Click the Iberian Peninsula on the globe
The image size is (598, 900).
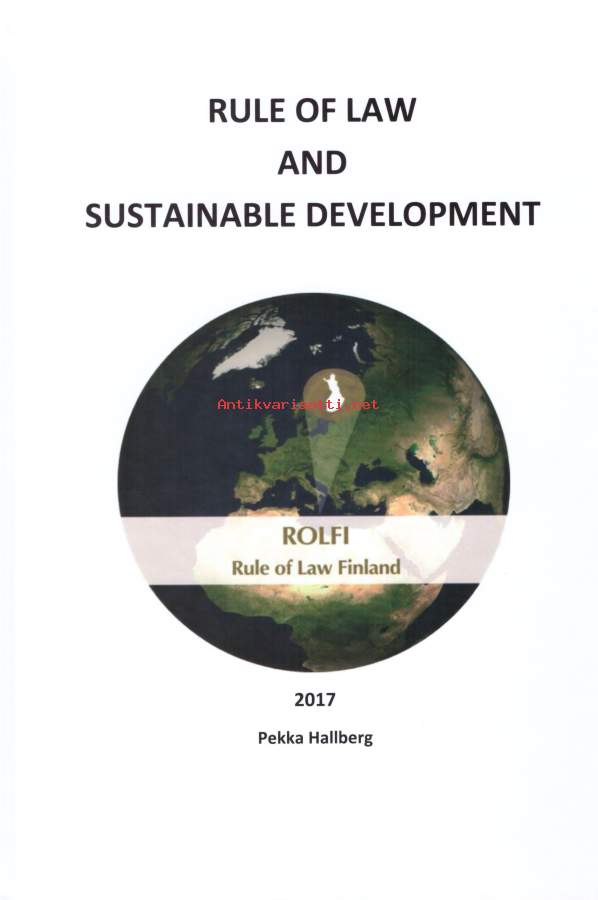[251, 488]
